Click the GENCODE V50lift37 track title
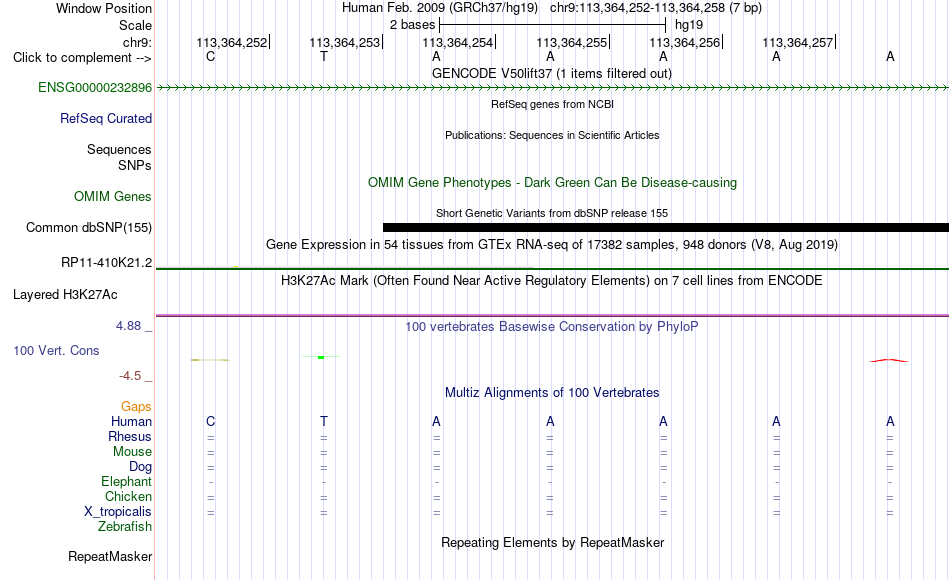Image resolution: width=950 pixels, height=580 pixels. (551, 73)
